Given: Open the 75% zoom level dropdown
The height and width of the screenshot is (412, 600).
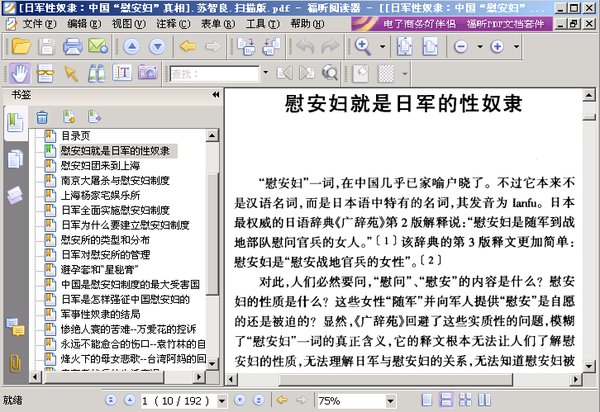Looking at the screenshot, I should tap(390, 401).
